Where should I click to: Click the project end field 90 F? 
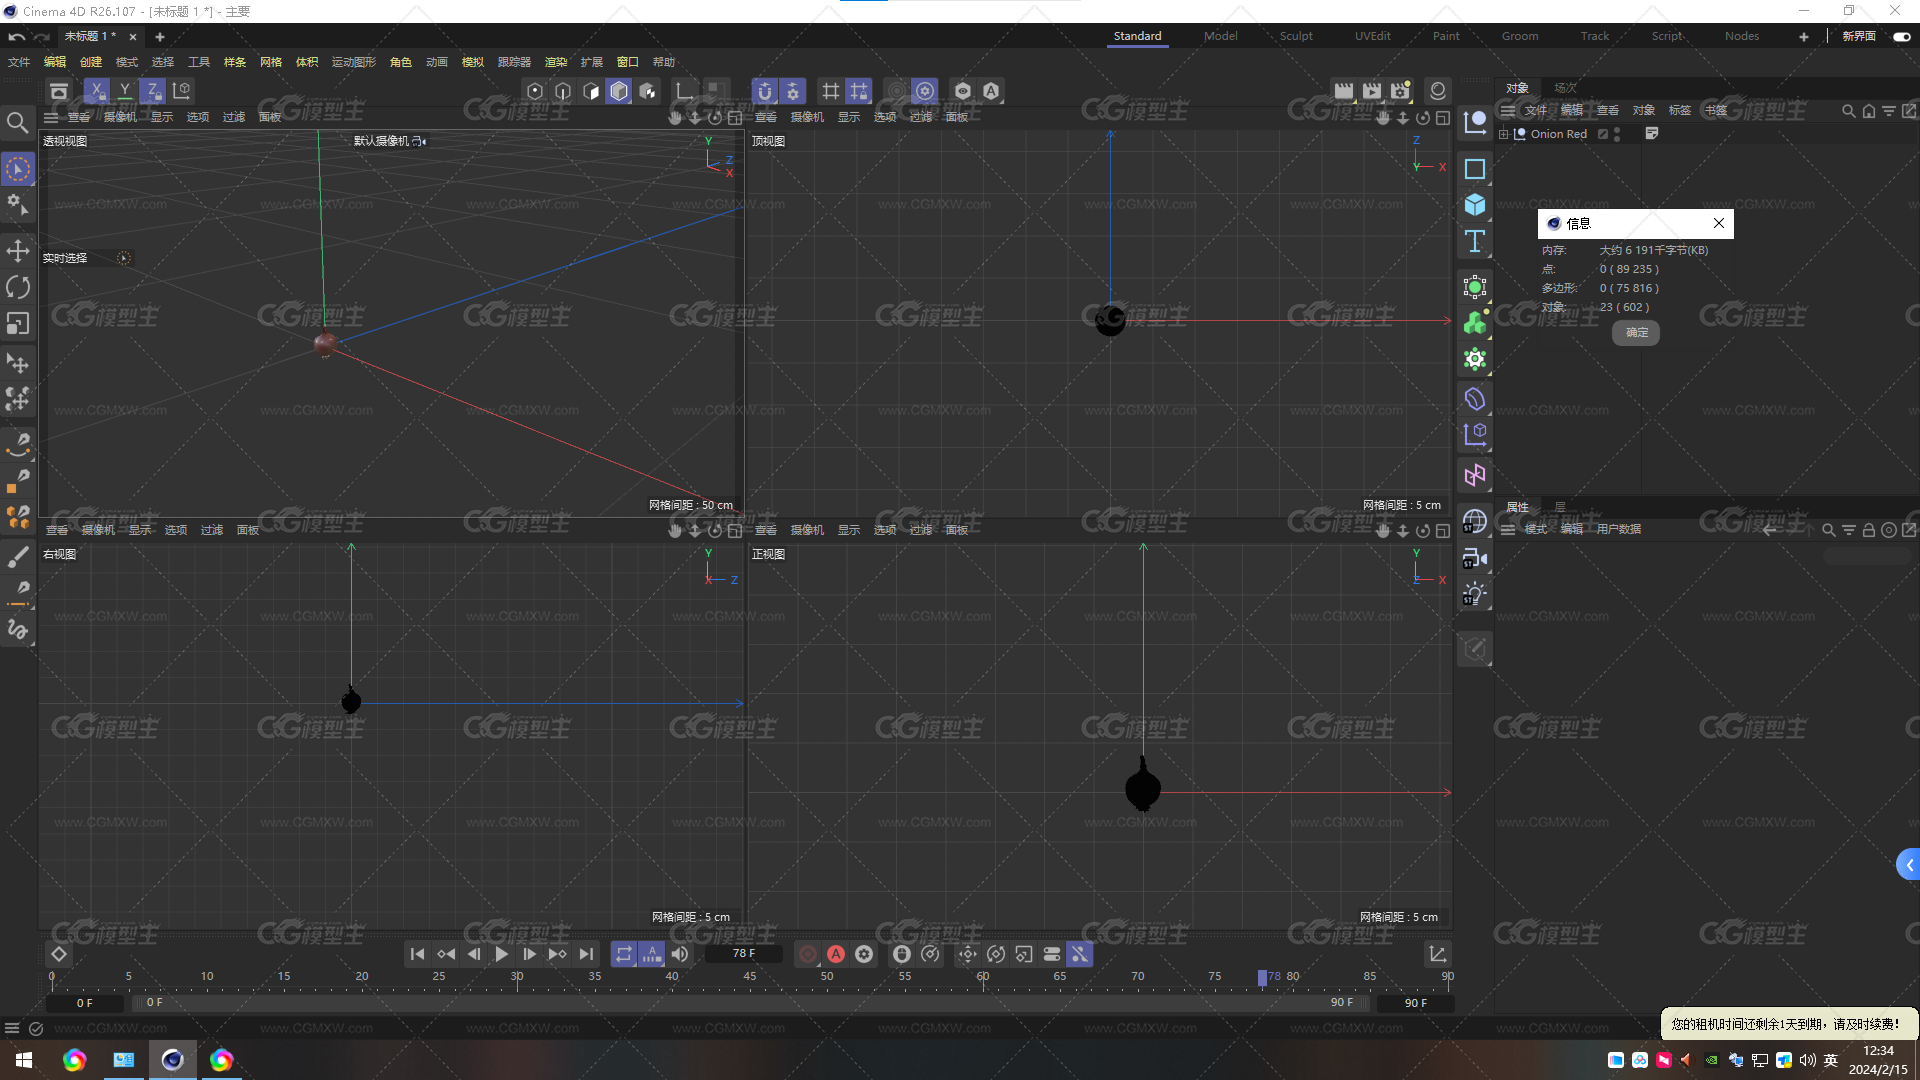pos(1415,1003)
